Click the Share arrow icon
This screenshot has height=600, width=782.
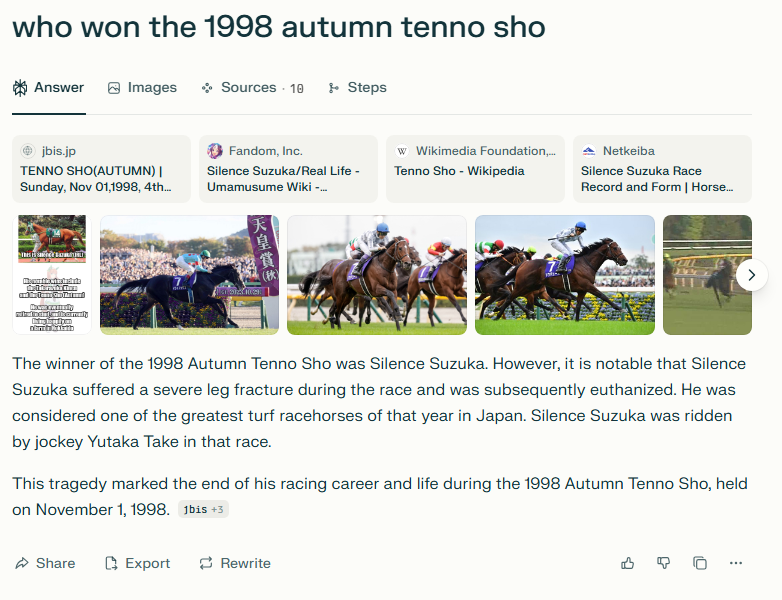tap(22, 563)
